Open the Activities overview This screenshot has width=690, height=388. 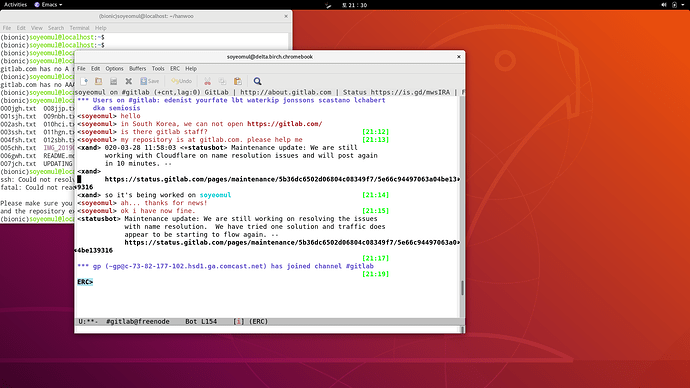click(x=15, y=5)
